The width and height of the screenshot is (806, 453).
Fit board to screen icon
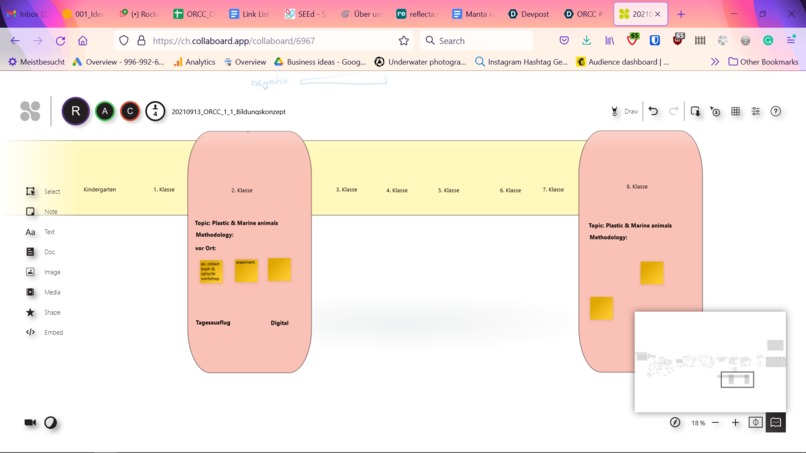[x=756, y=423]
